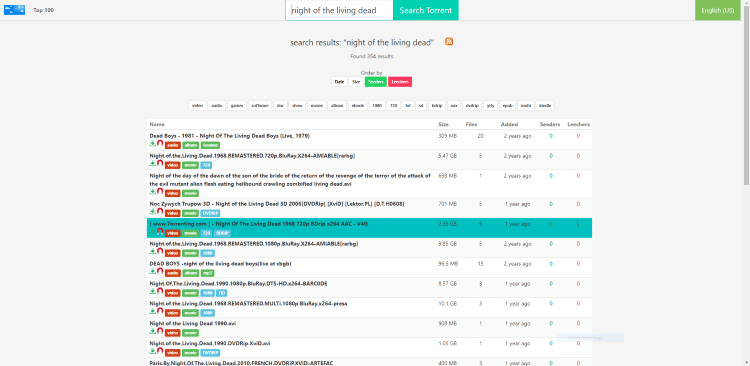Filter results by software tag
The width and height of the screenshot is (750, 366).
point(260,105)
